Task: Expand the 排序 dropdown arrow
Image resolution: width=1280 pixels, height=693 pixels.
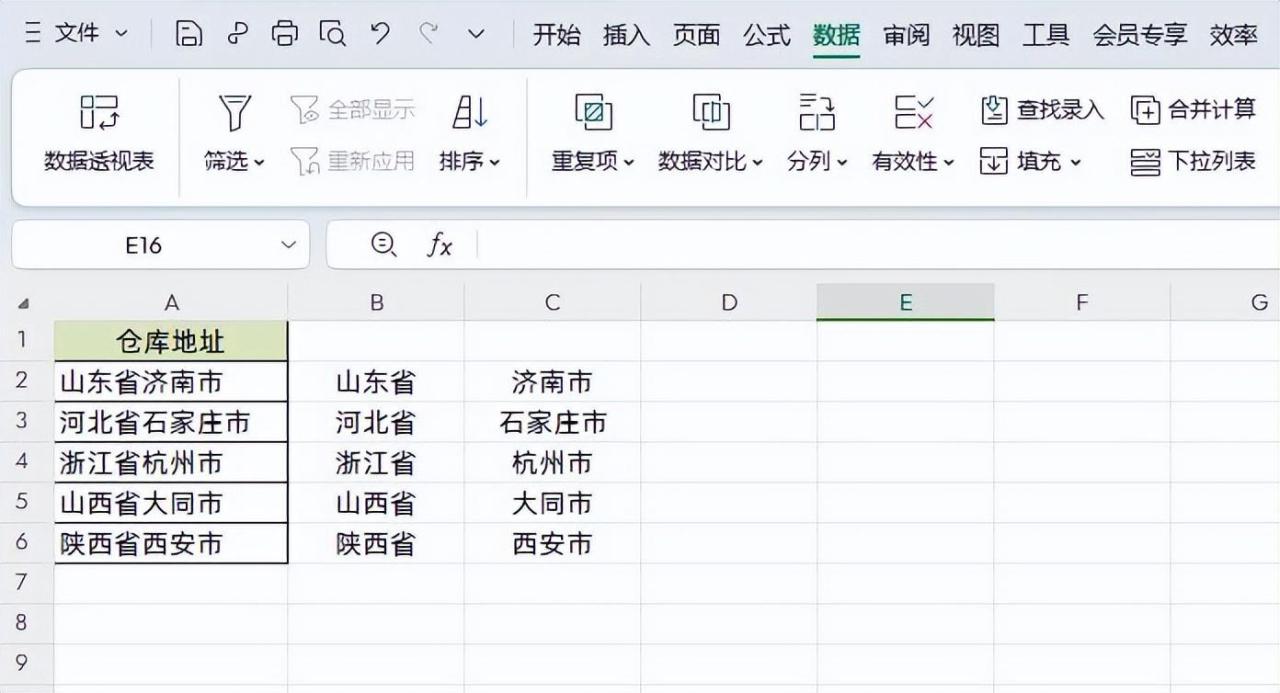Action: (494, 162)
